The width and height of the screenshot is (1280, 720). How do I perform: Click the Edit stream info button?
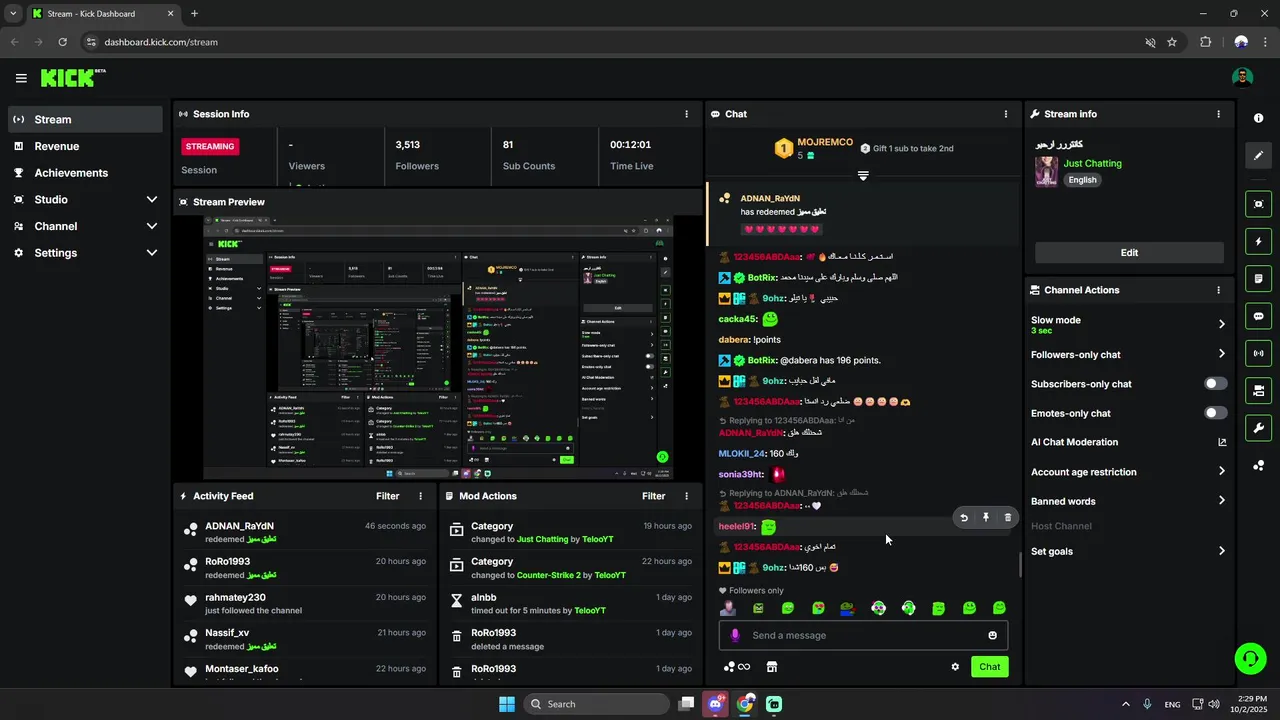point(1129,253)
